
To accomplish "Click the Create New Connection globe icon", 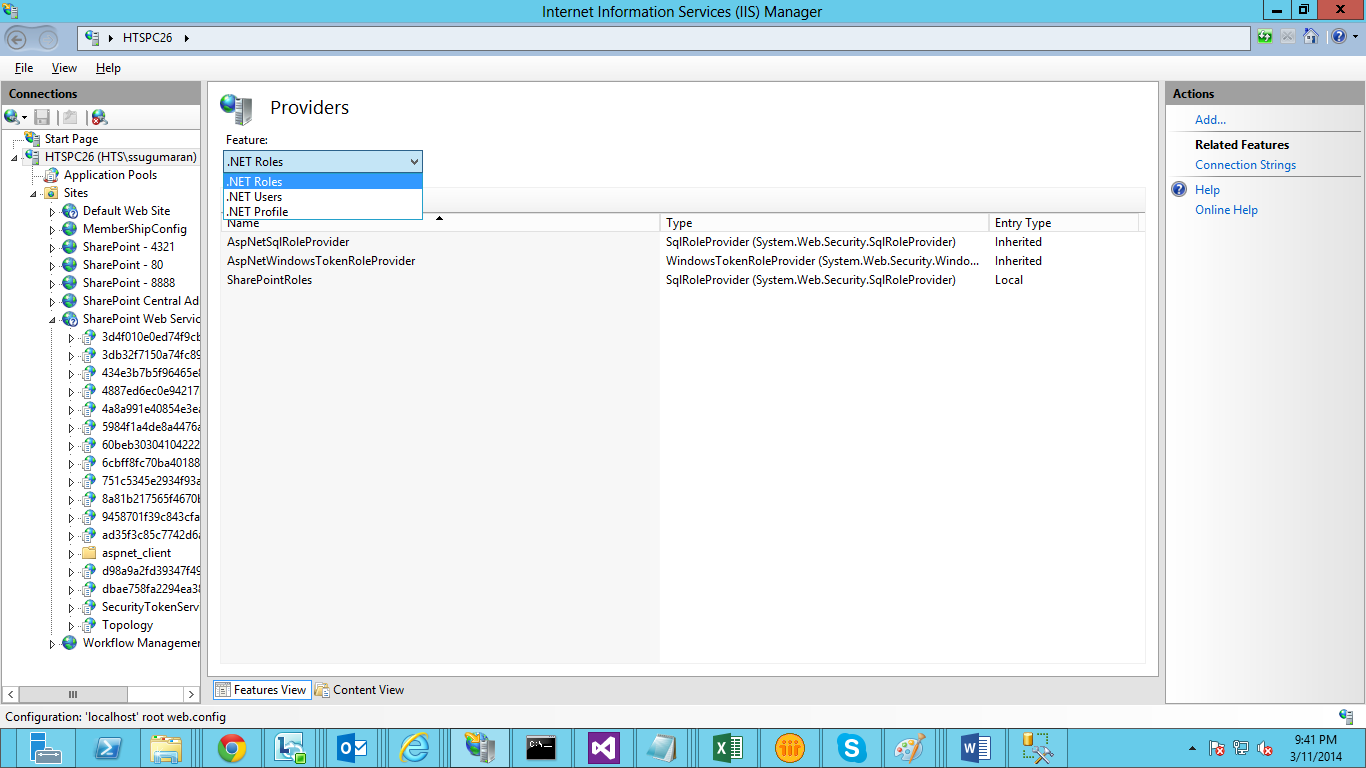I will coord(12,117).
